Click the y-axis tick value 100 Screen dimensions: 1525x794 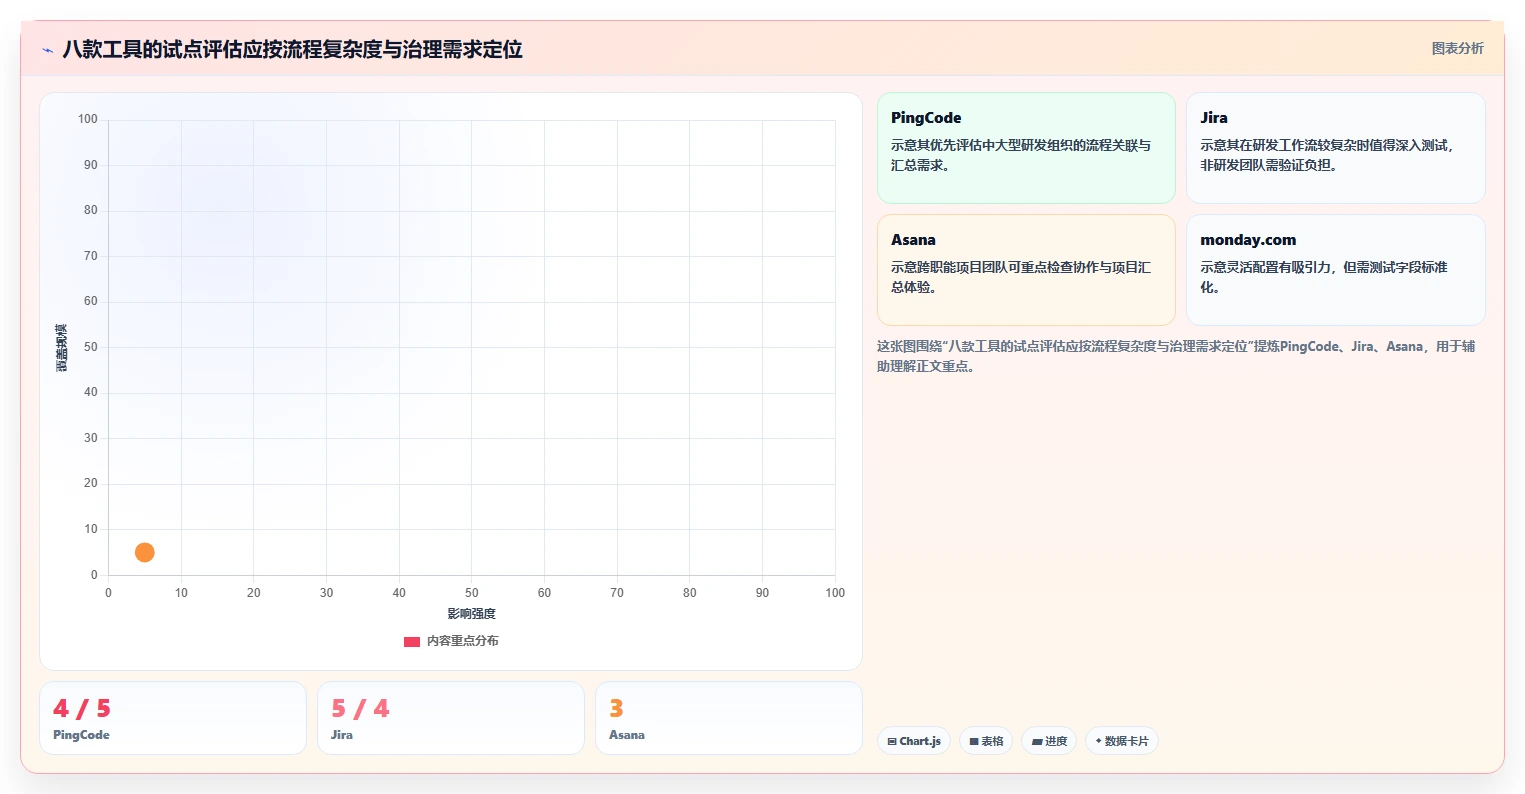click(88, 119)
